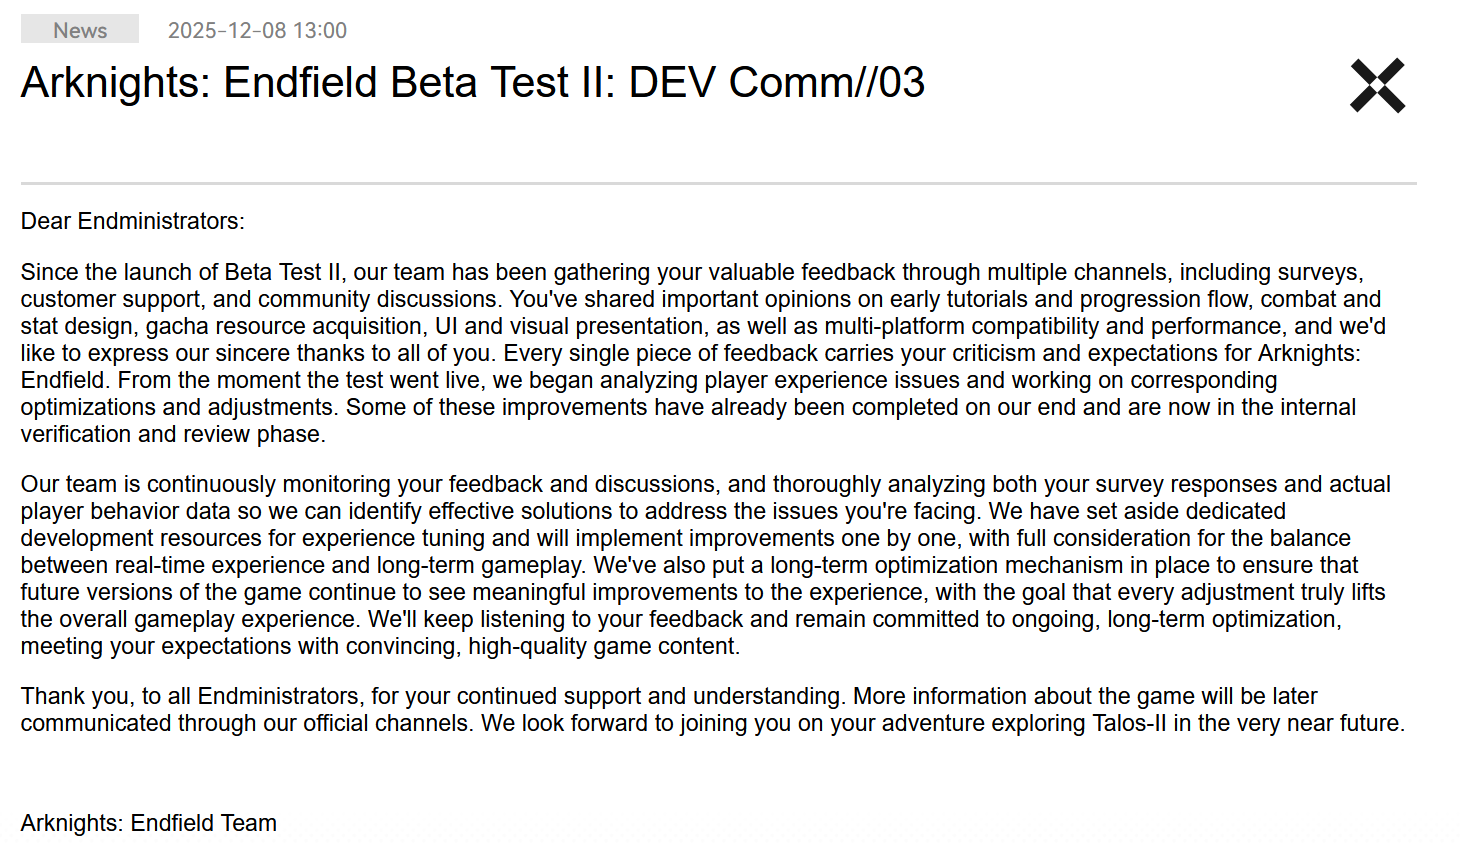Image resolution: width=1461 pixels, height=843 pixels.
Task: Click the paragraph starting Our team is continuously
Action: 705,565
